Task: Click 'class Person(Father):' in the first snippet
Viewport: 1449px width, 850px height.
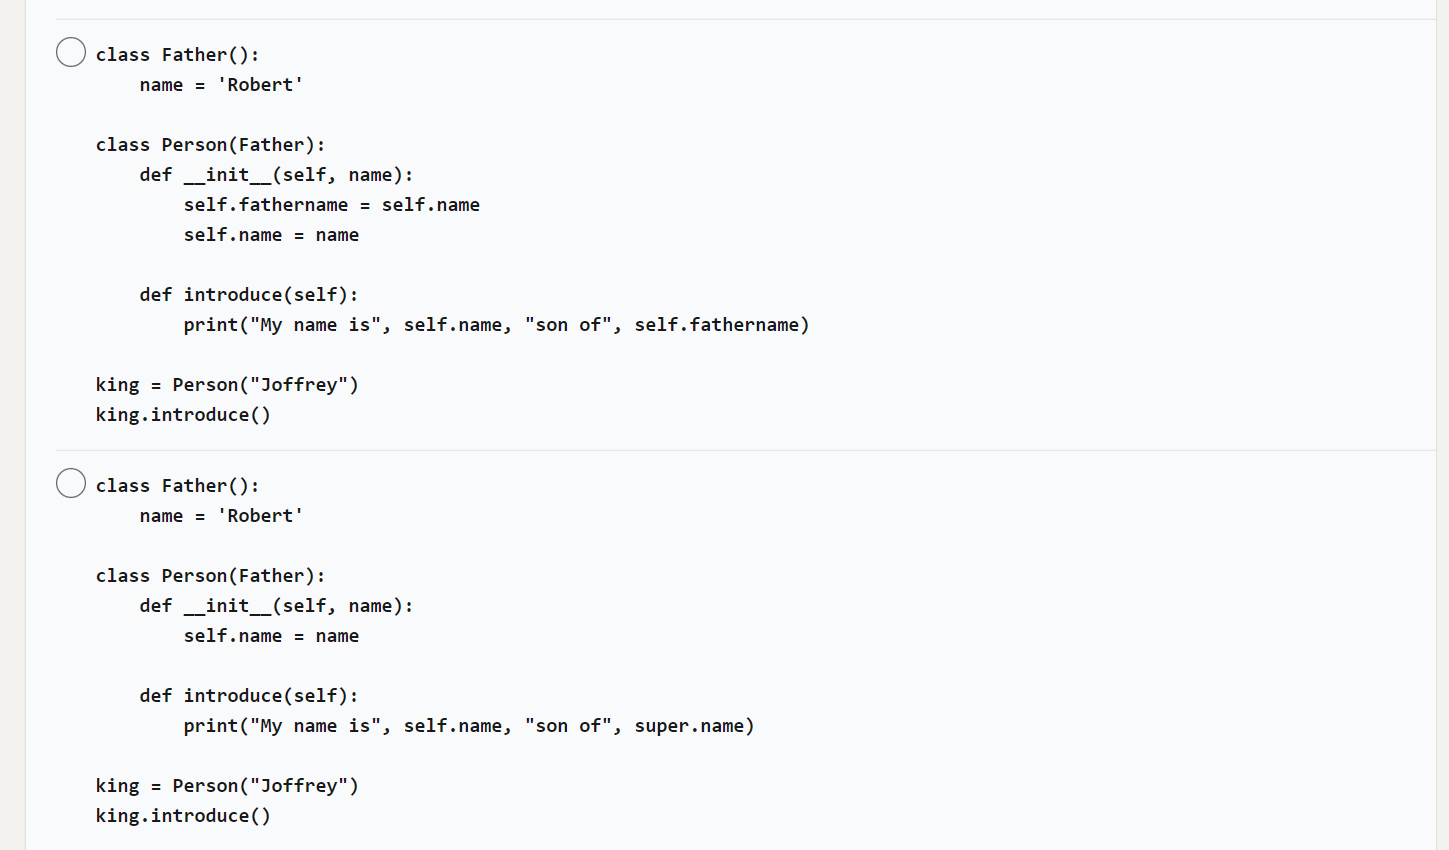Action: tap(211, 144)
